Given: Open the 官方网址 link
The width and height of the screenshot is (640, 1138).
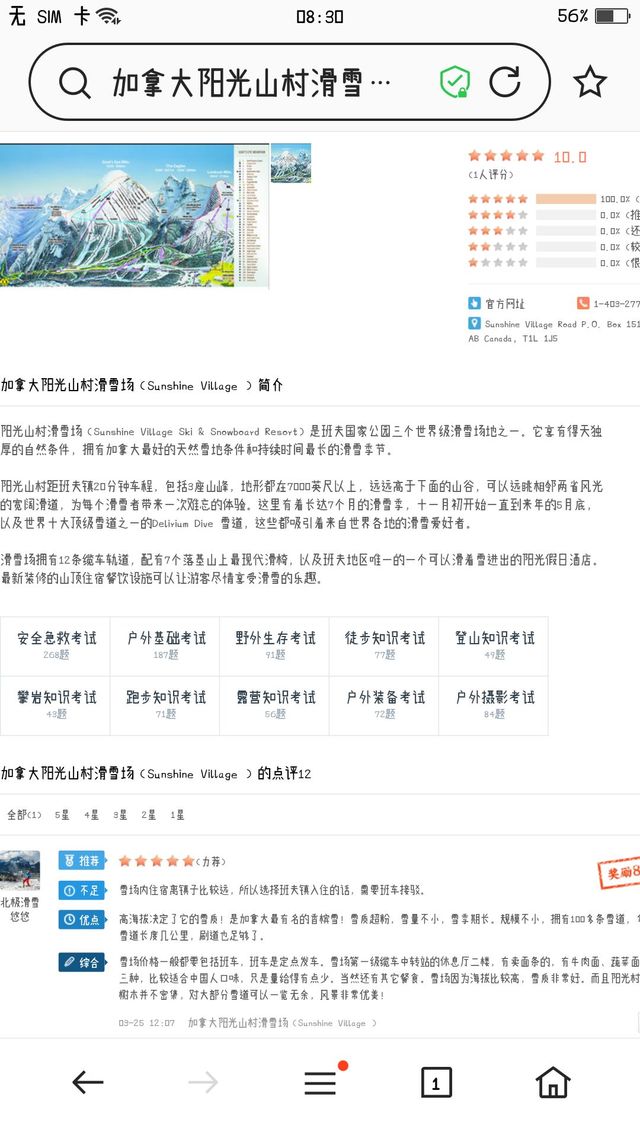Looking at the screenshot, I should click(505, 304).
